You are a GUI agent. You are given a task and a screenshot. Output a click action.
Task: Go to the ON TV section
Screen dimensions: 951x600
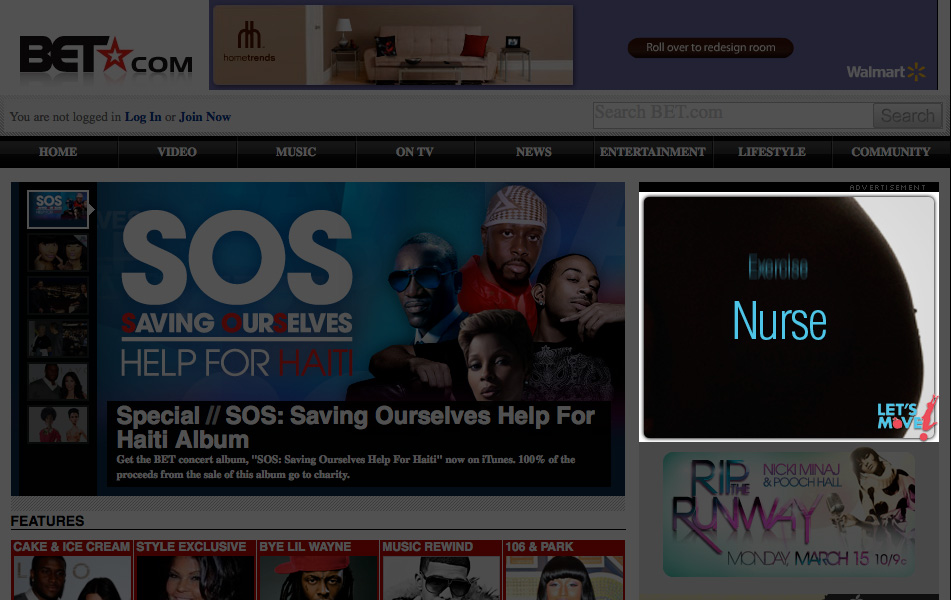coord(415,152)
